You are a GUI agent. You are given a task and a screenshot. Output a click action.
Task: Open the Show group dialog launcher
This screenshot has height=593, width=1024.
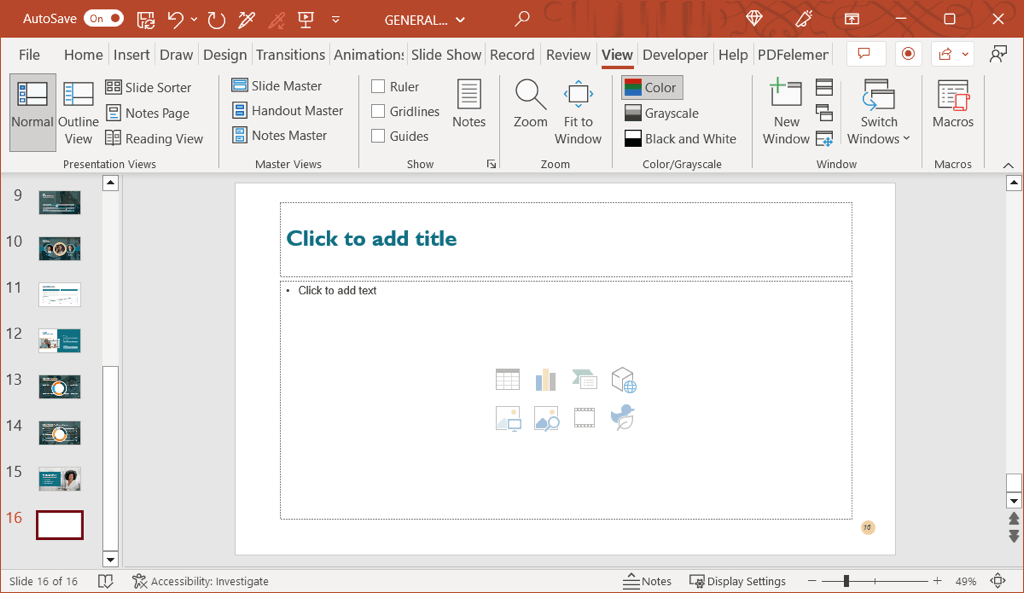click(x=491, y=164)
